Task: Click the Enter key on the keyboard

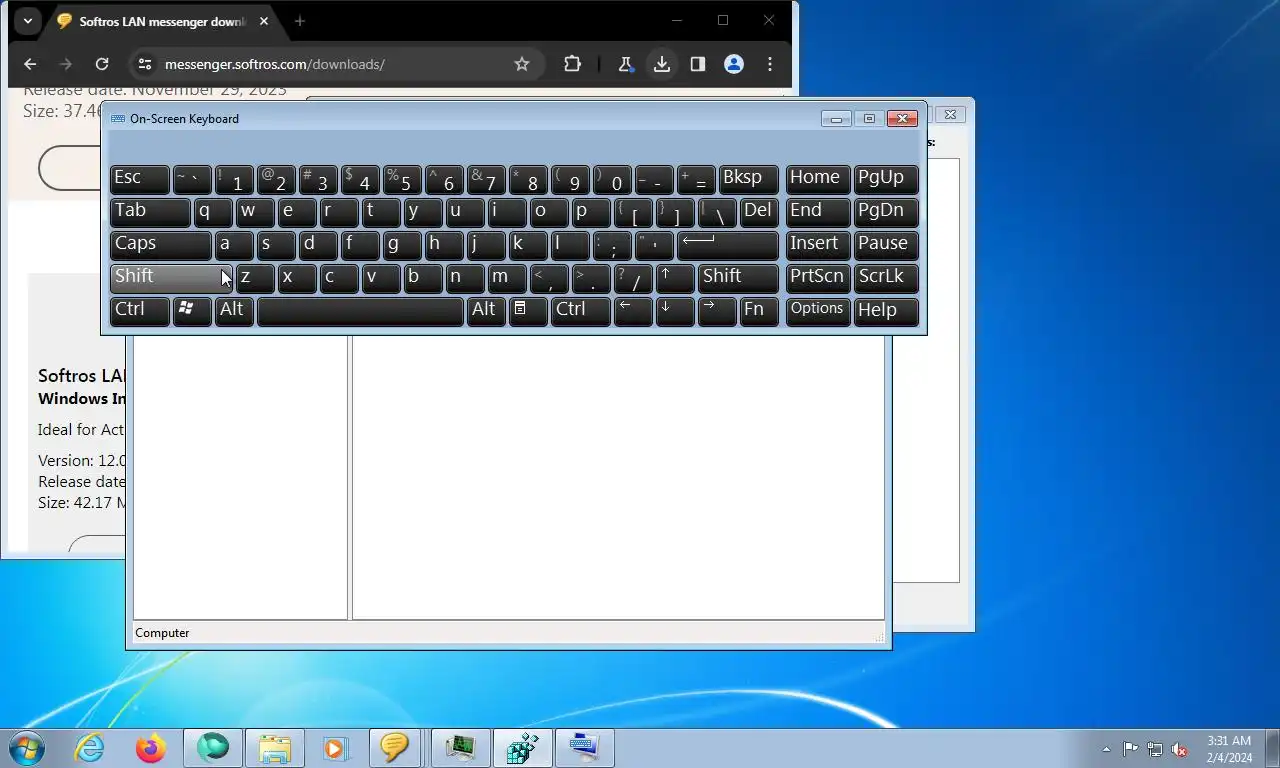Action: [727, 245]
